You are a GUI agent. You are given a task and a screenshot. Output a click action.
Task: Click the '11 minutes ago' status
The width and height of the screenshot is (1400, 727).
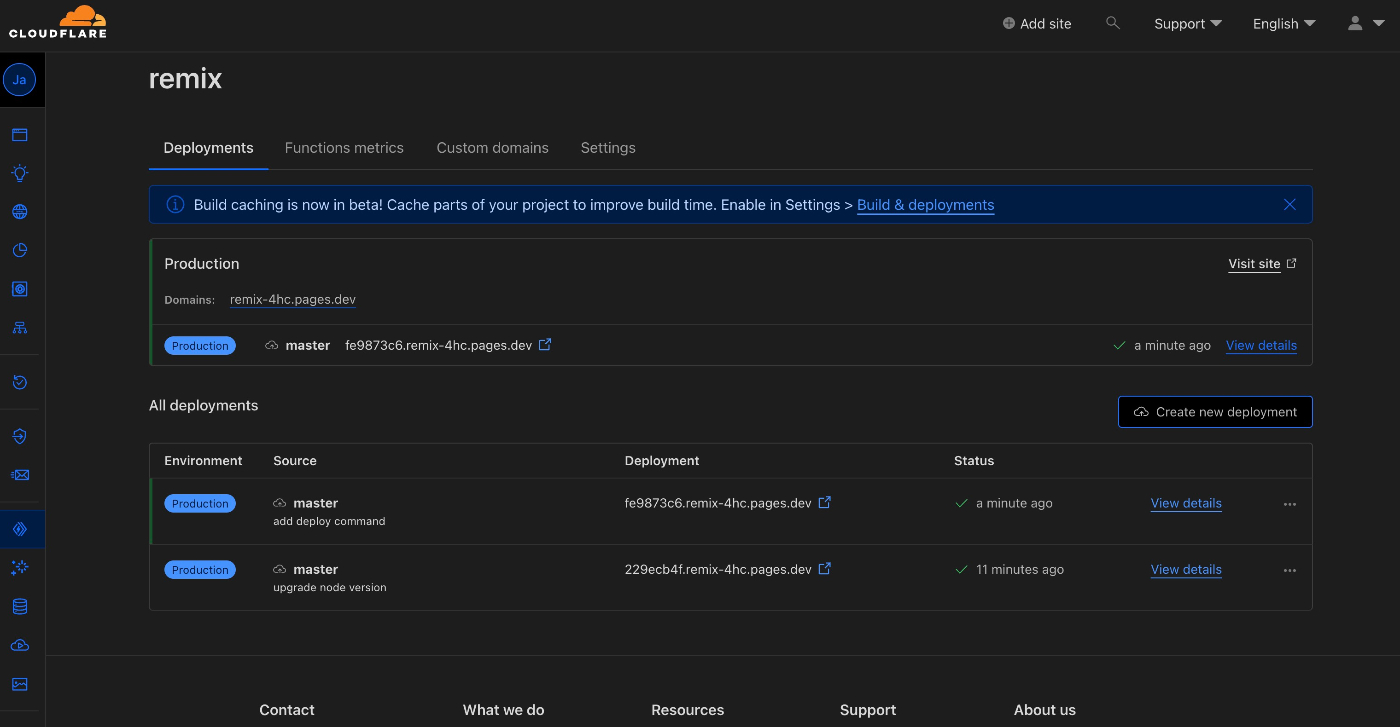(x=1020, y=570)
